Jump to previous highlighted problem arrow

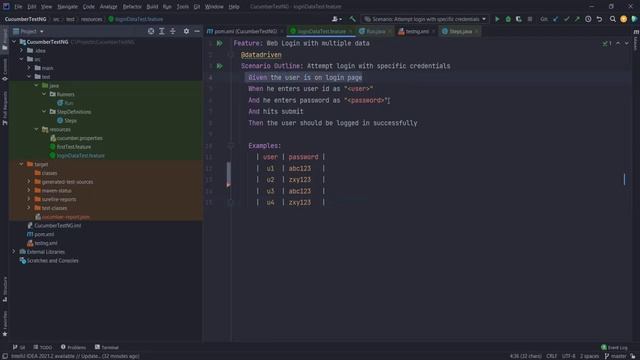coord(618,43)
